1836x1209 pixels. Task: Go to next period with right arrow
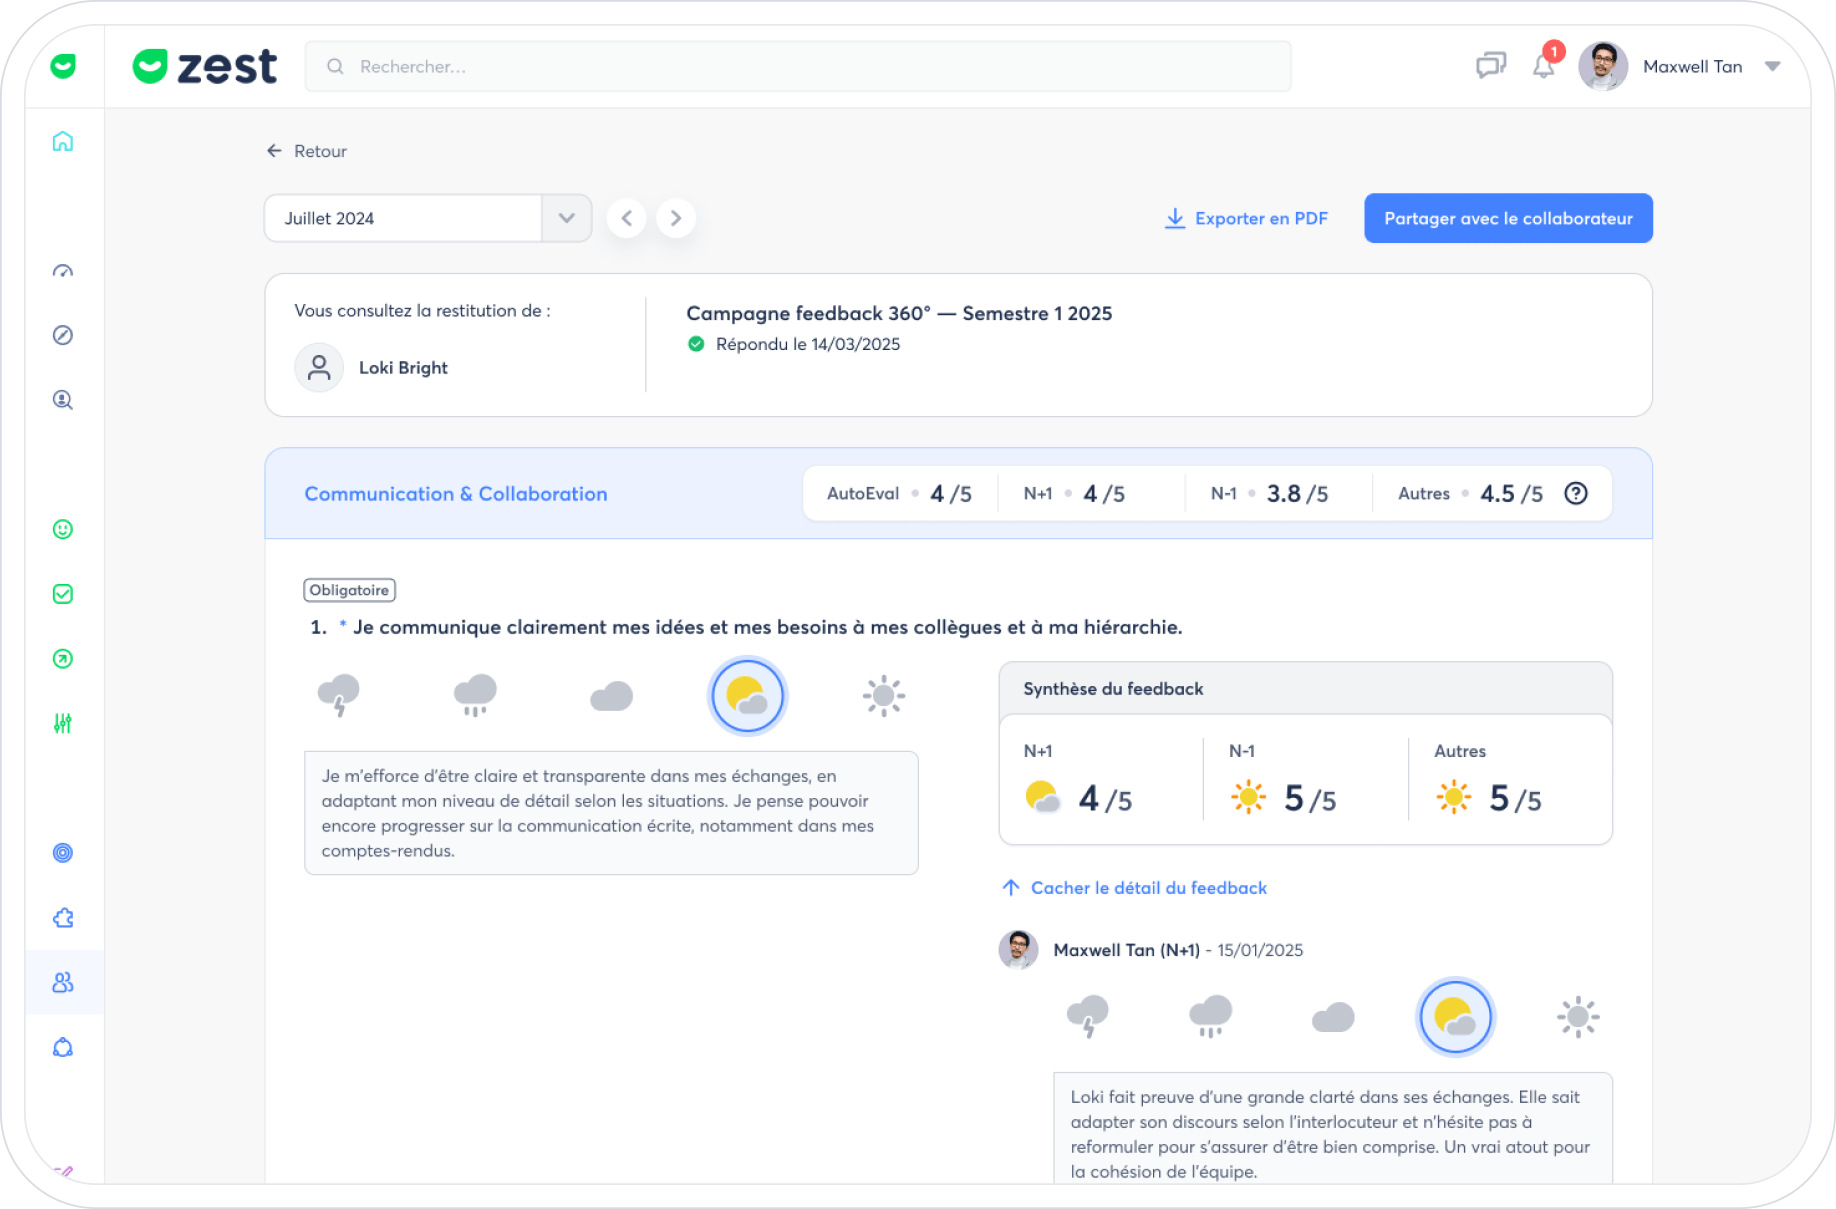[676, 218]
